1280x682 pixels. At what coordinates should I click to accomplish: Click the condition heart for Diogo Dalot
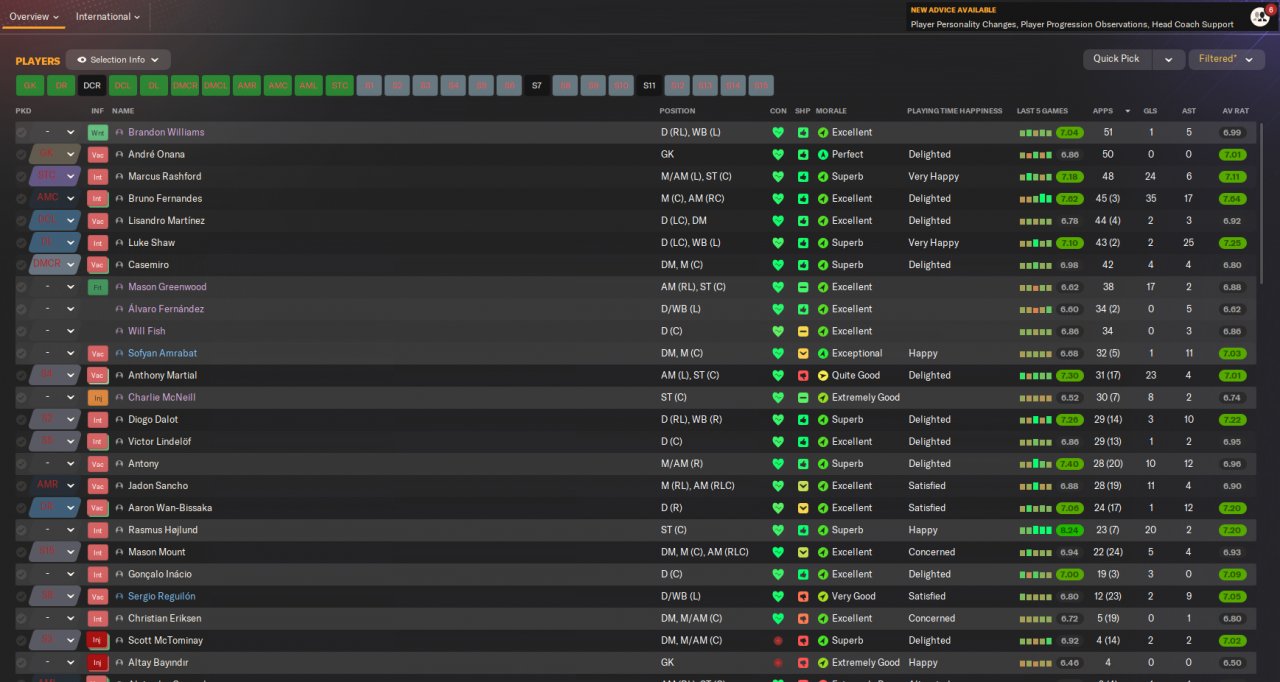(778, 420)
